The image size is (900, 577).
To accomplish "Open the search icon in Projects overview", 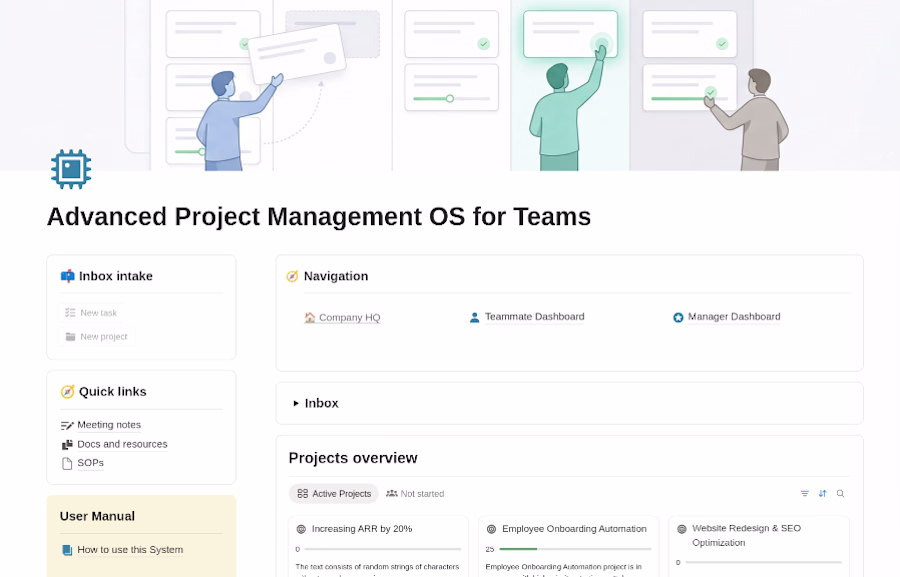I will (840, 494).
